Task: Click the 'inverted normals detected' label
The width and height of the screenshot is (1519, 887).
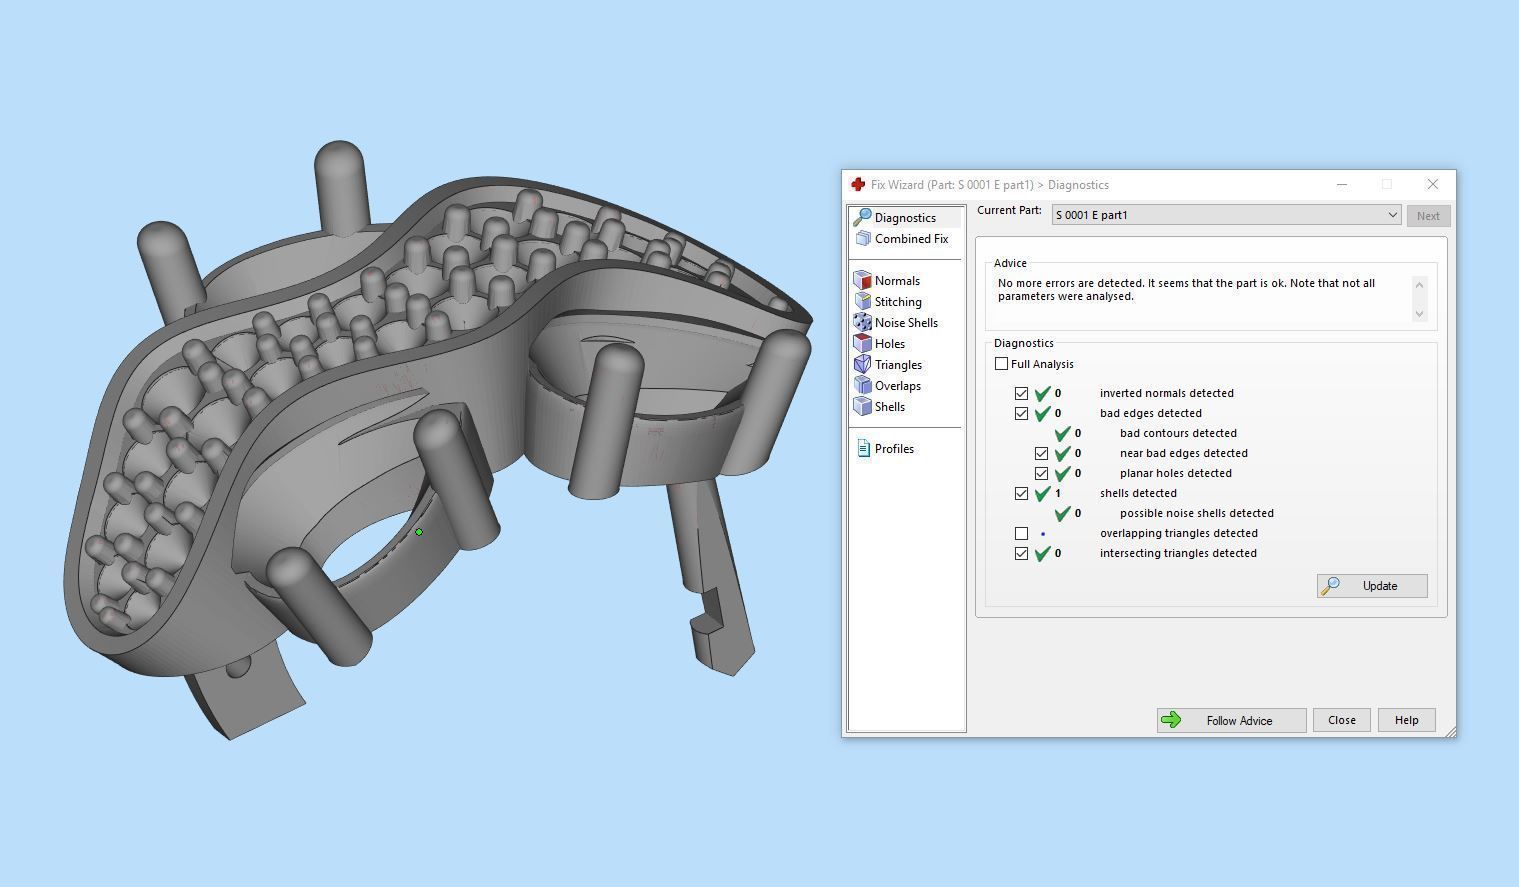Action: 1166,393
